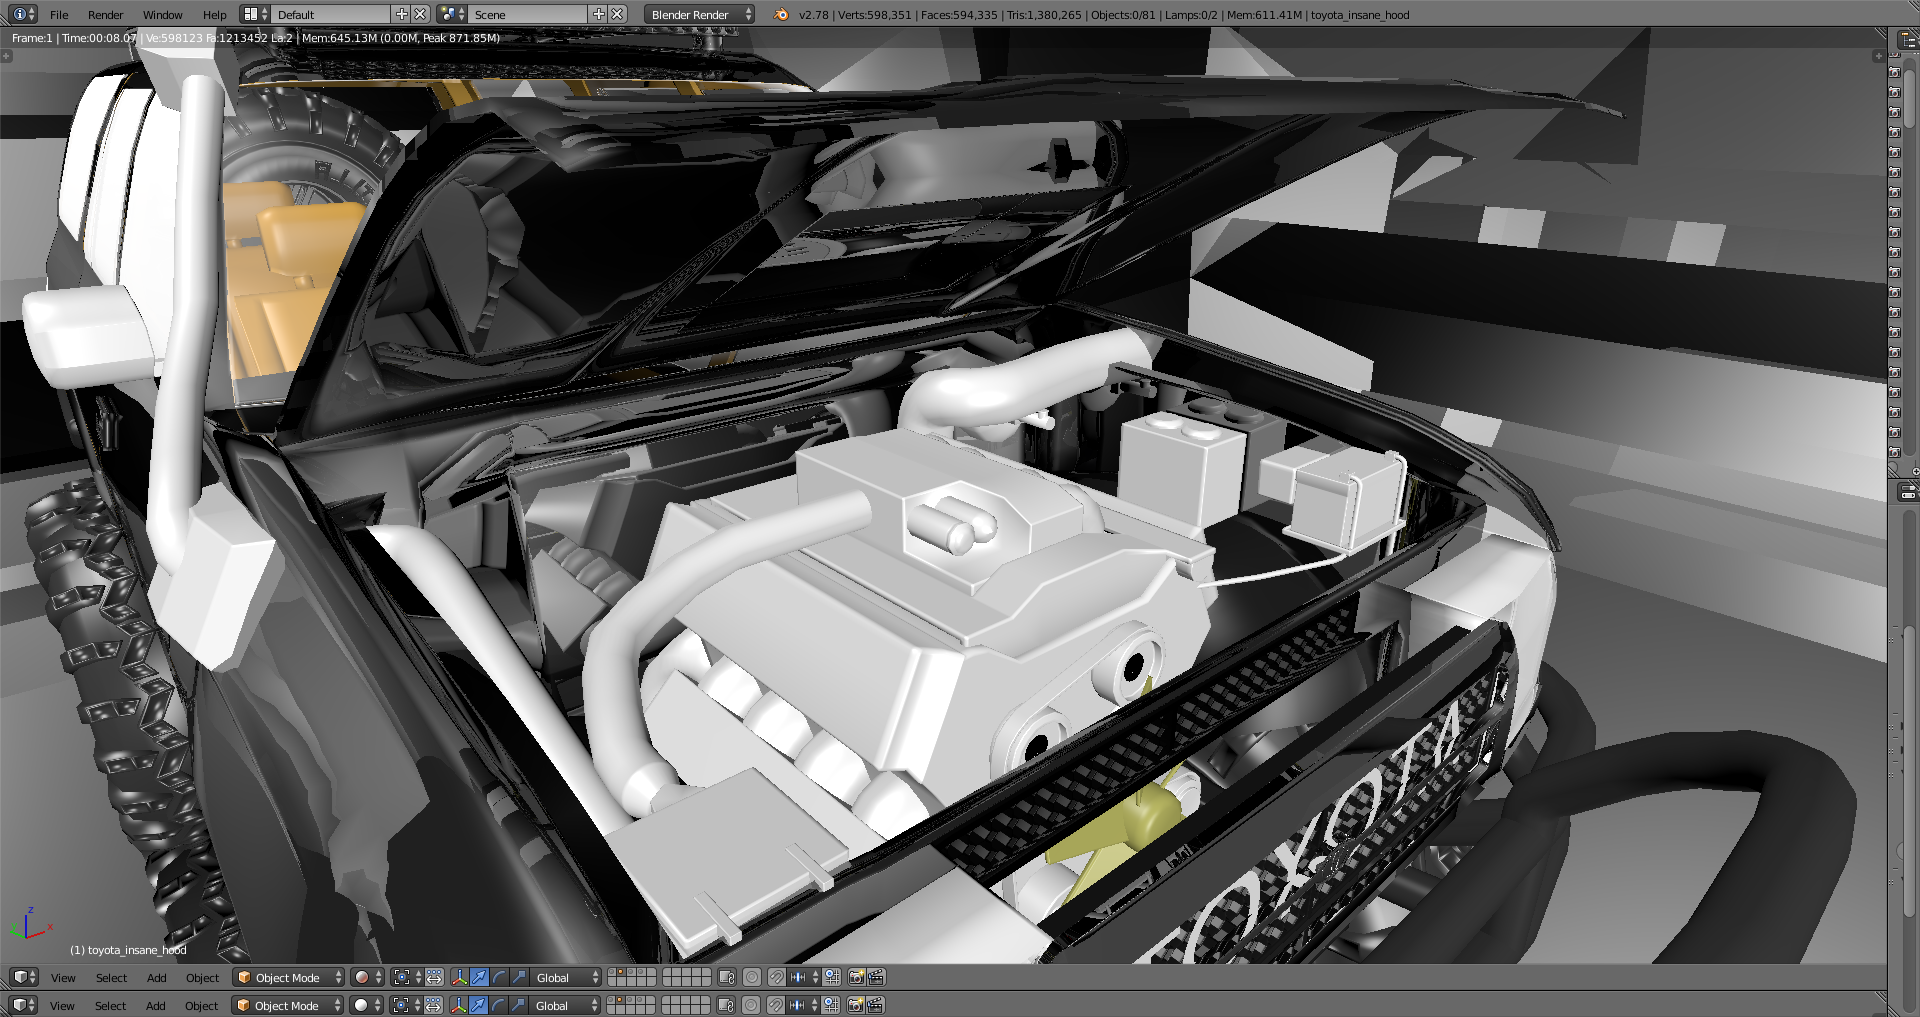Screen dimensions: 1920x1017
Task: Open the Properties editor type selector
Action: tap(1908, 492)
